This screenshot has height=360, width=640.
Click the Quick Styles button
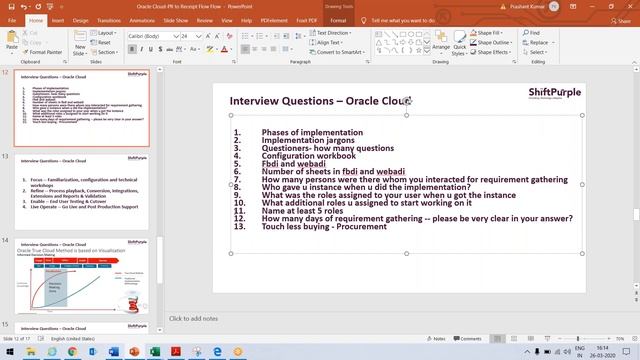tap(459, 43)
